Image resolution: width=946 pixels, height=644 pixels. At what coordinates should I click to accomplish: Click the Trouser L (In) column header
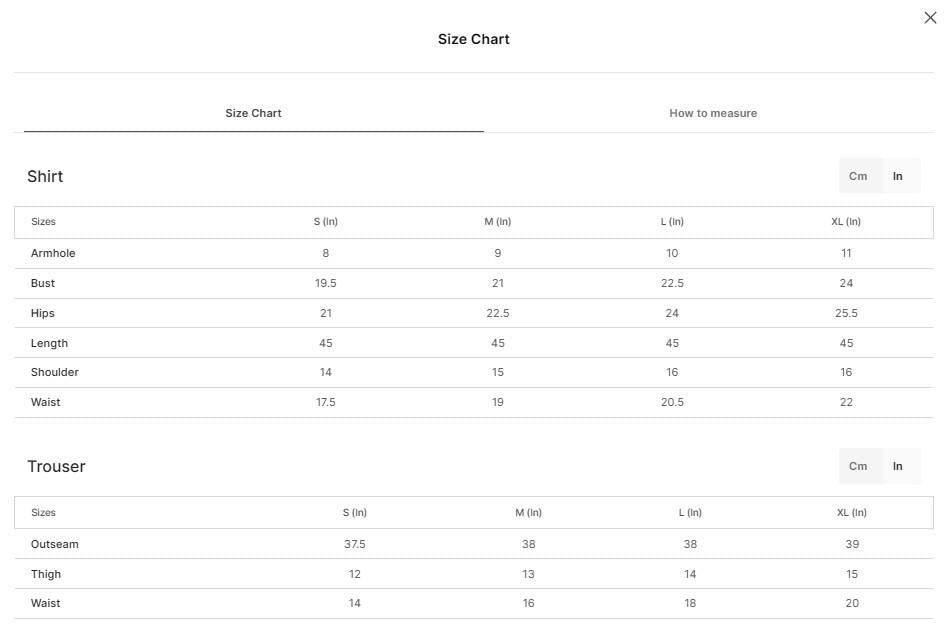click(690, 512)
